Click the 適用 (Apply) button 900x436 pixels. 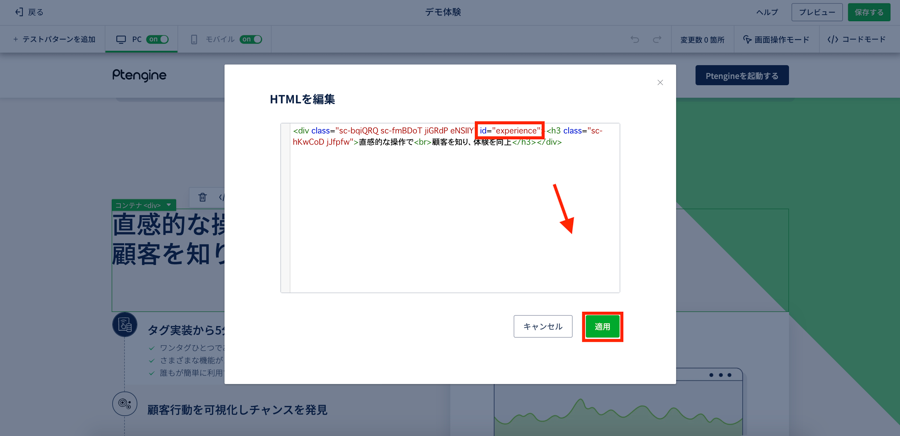click(x=602, y=327)
